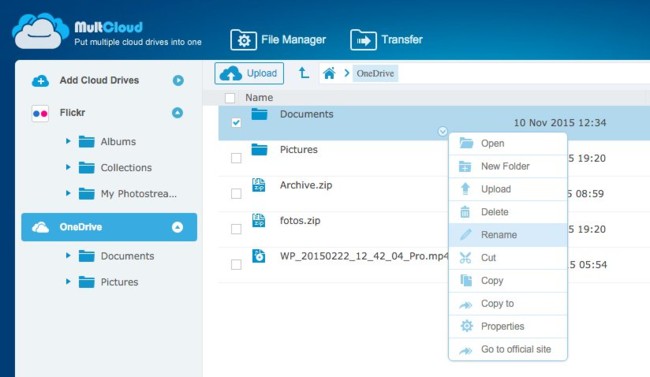Check the Archive.zip row checkbox

236,194
